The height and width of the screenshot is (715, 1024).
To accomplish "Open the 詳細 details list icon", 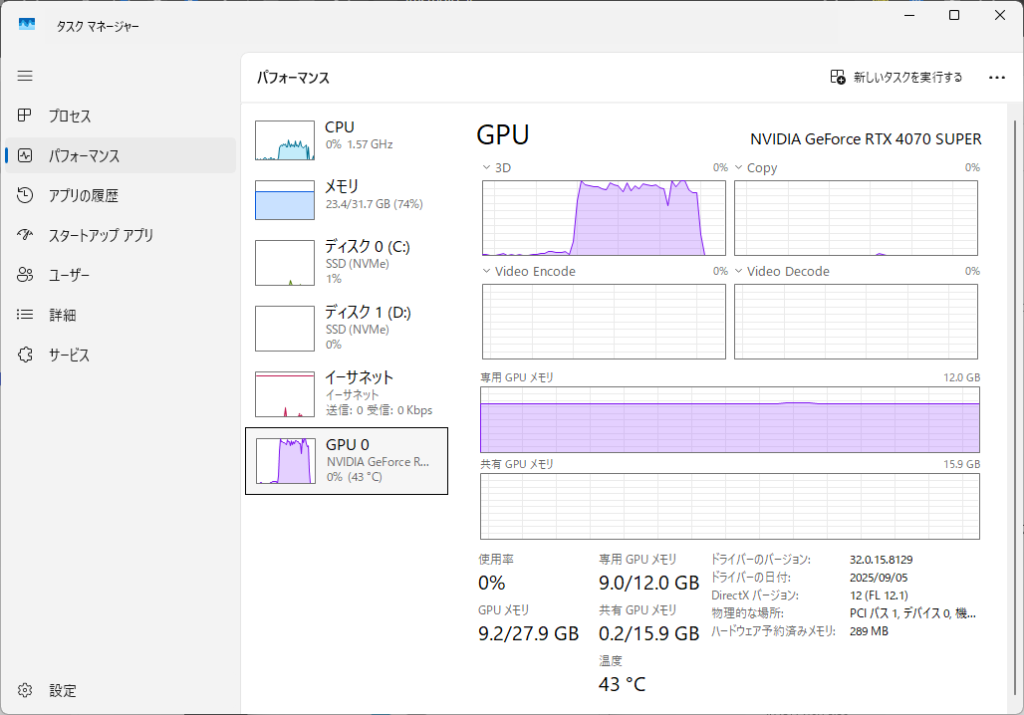I will click(x=26, y=315).
